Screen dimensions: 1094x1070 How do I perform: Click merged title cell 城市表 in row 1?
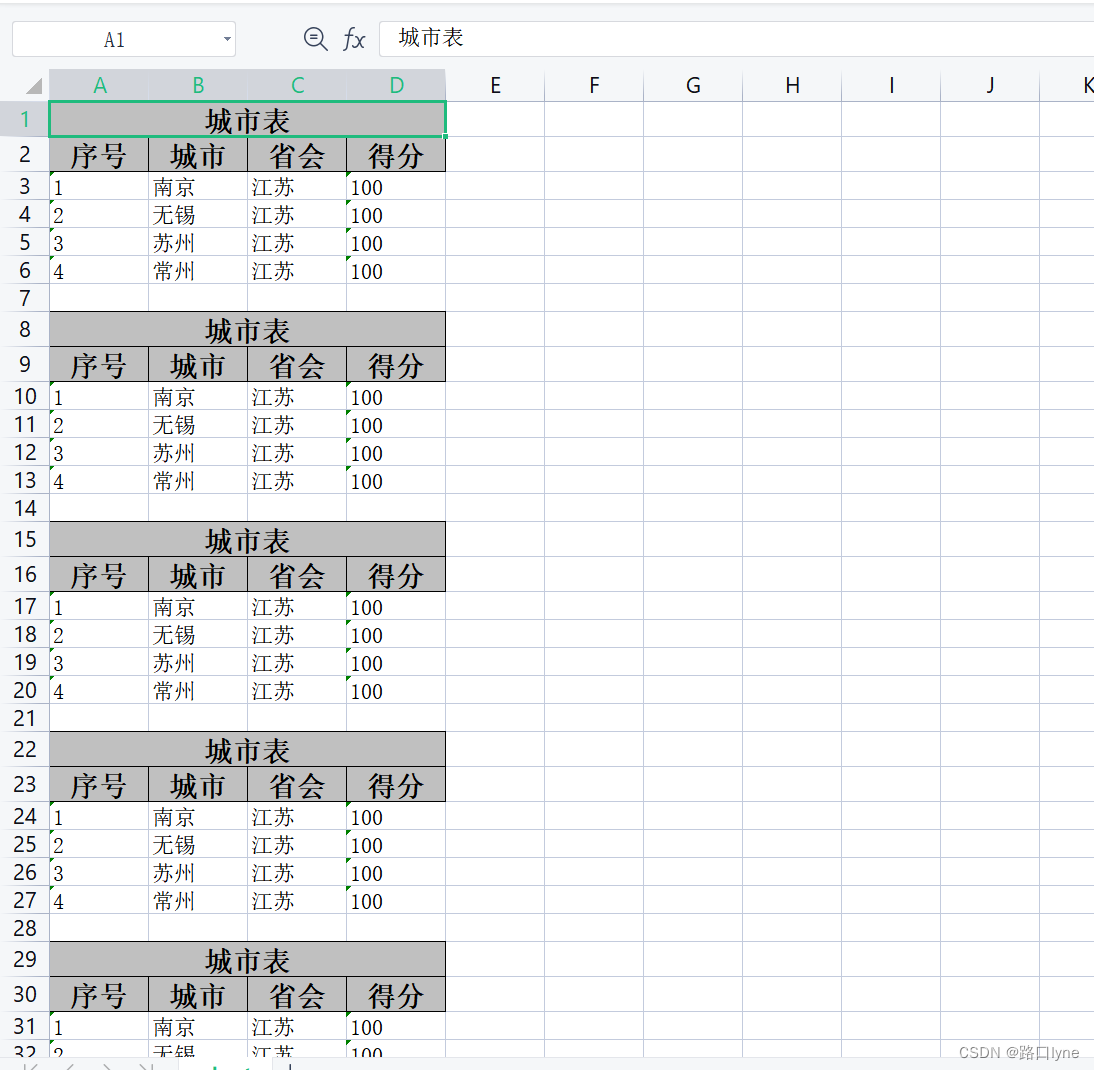pos(248,119)
